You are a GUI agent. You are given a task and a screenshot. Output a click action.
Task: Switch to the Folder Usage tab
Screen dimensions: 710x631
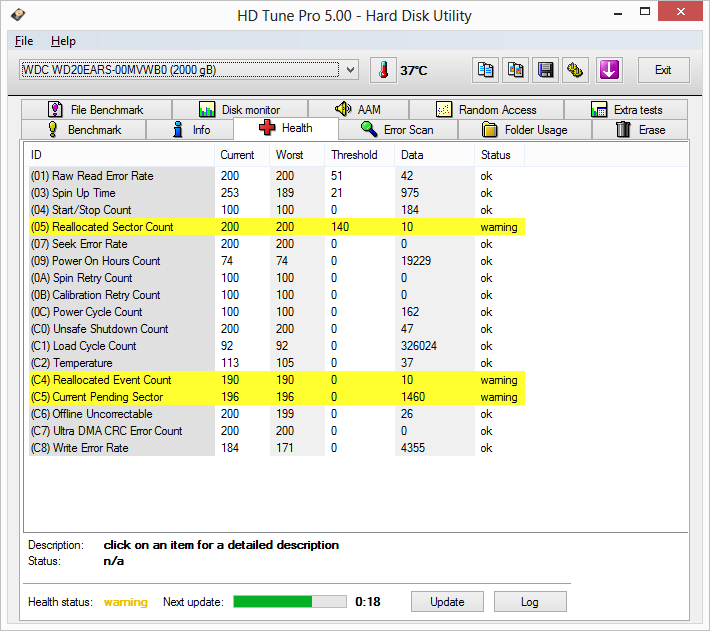click(x=525, y=129)
